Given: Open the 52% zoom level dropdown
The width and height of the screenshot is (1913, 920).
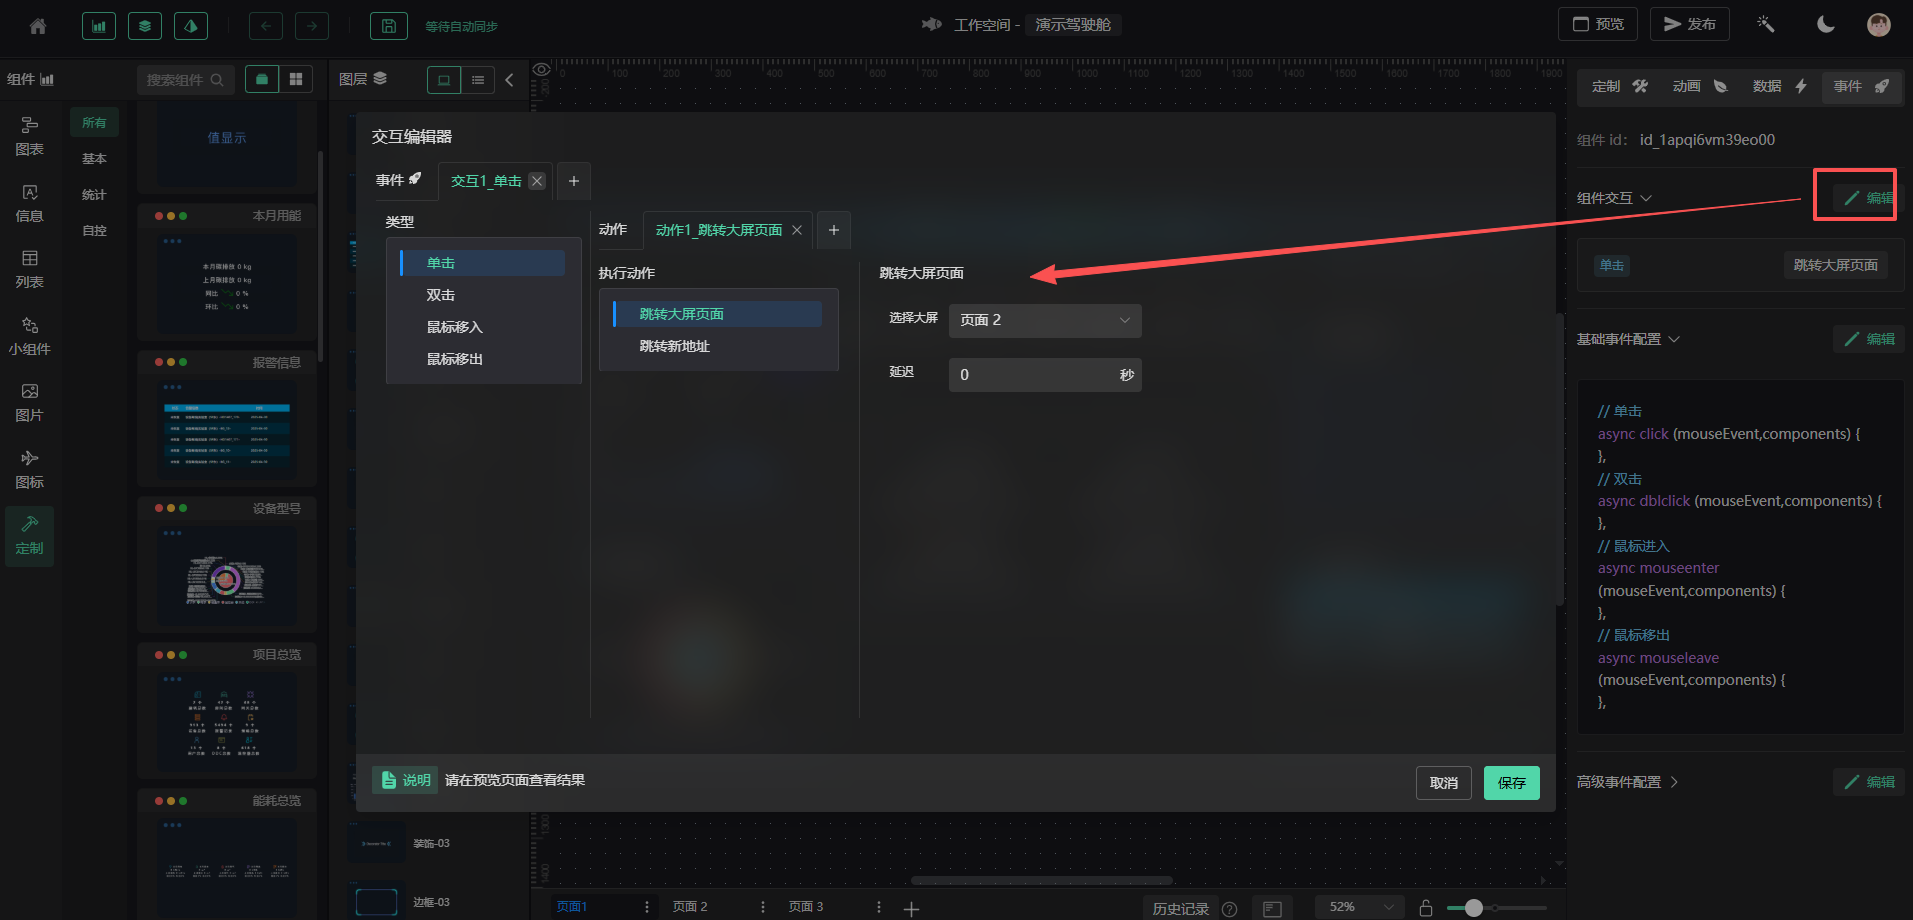Looking at the screenshot, I should (x=1359, y=907).
